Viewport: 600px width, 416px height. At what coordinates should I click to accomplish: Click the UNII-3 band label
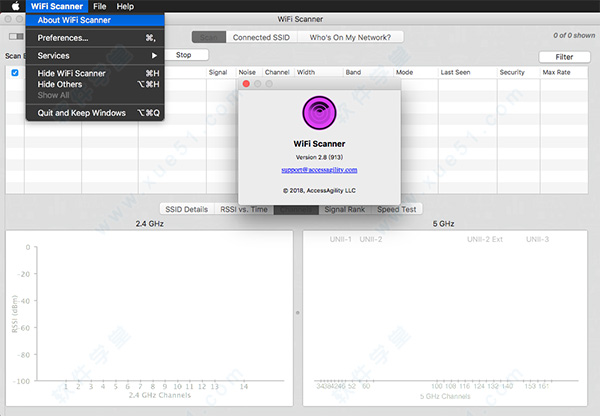tap(537, 239)
